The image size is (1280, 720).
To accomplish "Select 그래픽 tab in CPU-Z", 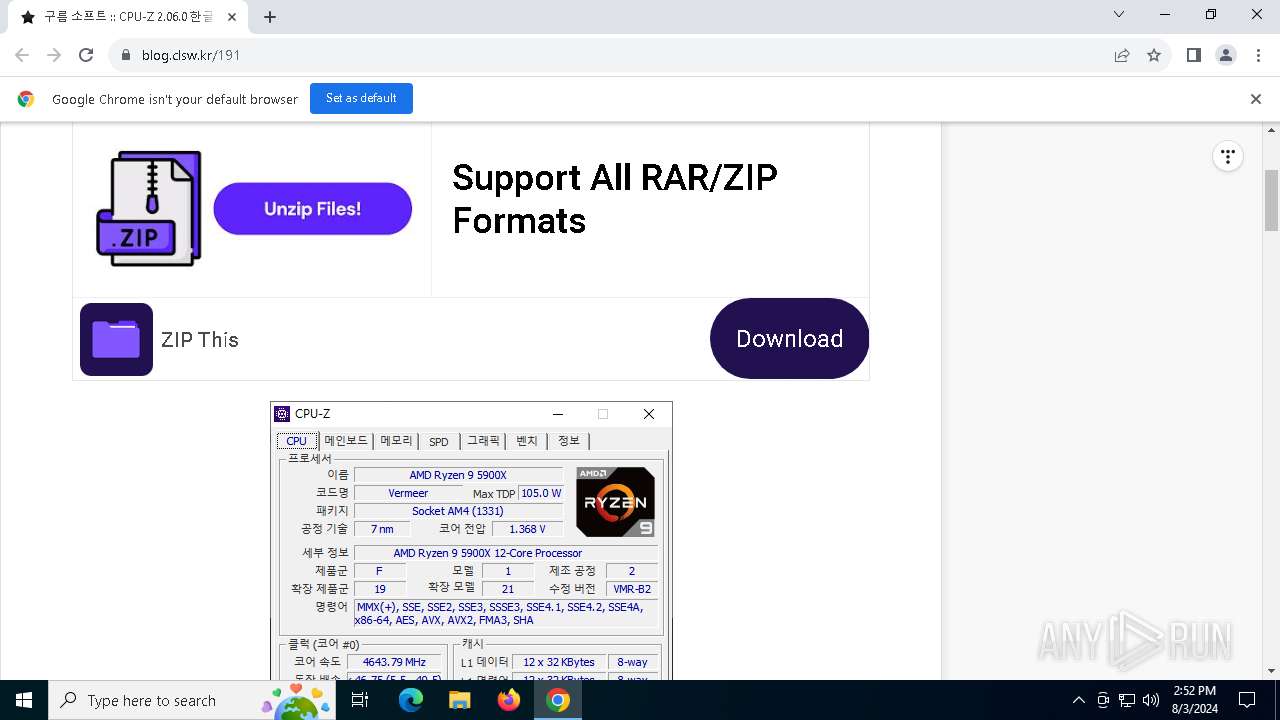I will point(484,441).
